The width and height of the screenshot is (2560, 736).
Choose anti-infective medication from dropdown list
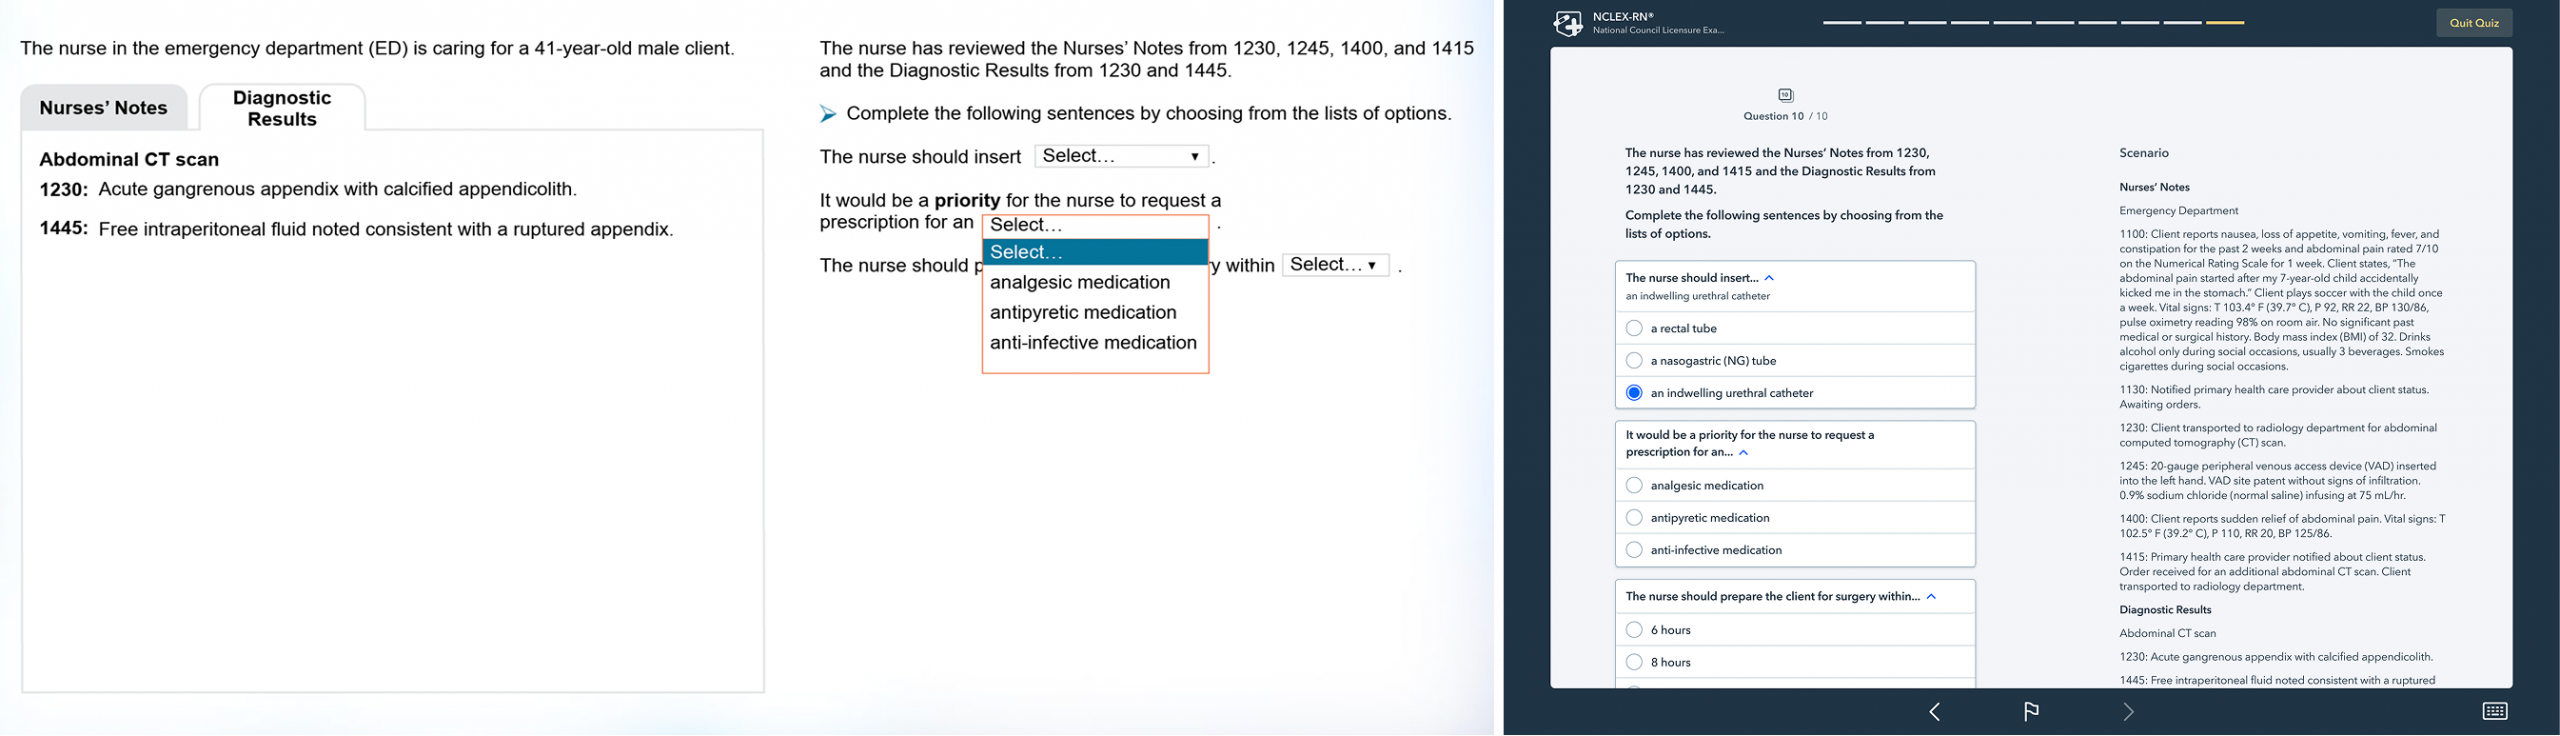tap(1093, 343)
